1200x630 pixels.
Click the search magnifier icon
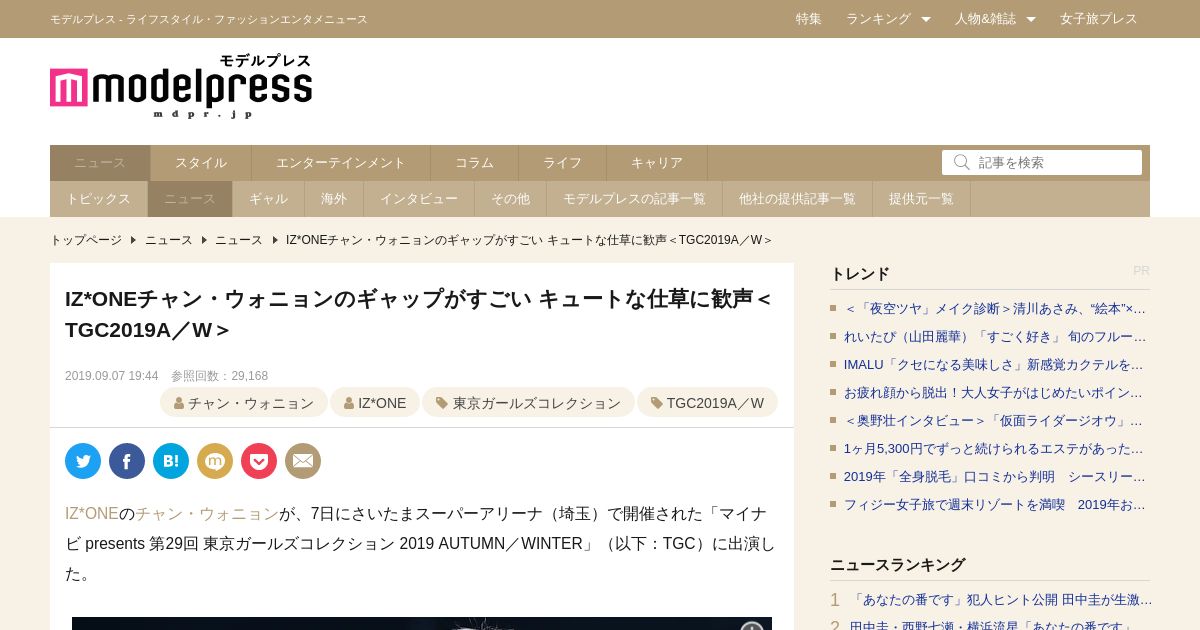click(962, 162)
